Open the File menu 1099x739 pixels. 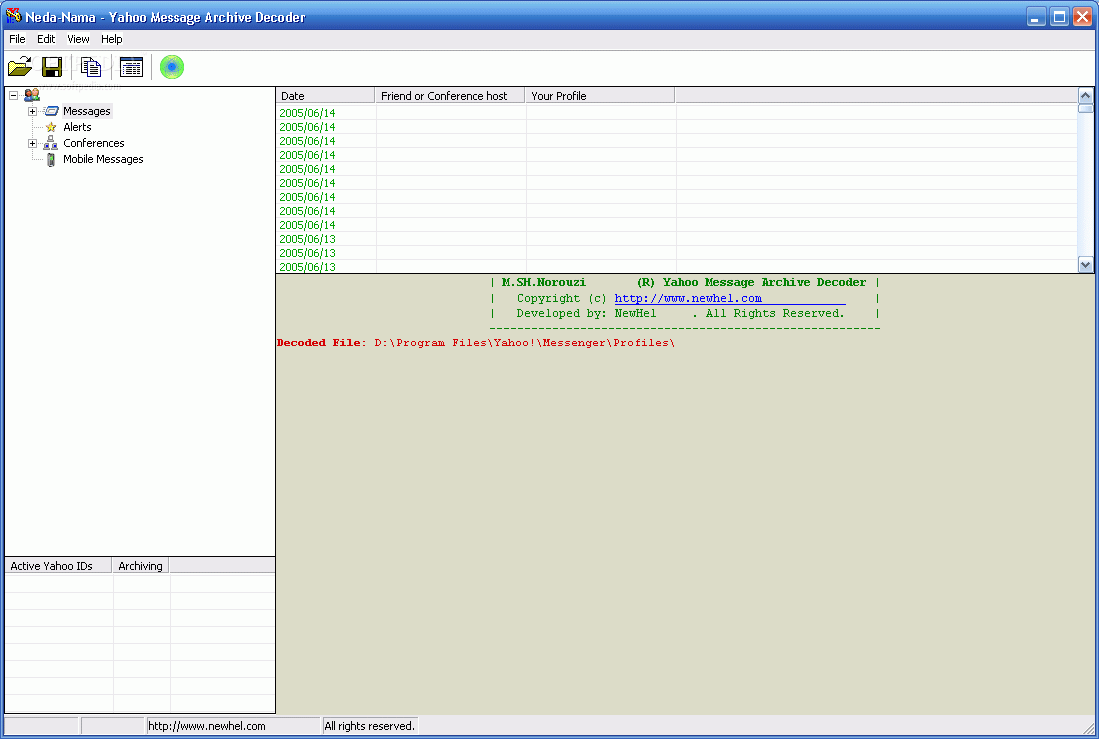[x=17, y=39]
